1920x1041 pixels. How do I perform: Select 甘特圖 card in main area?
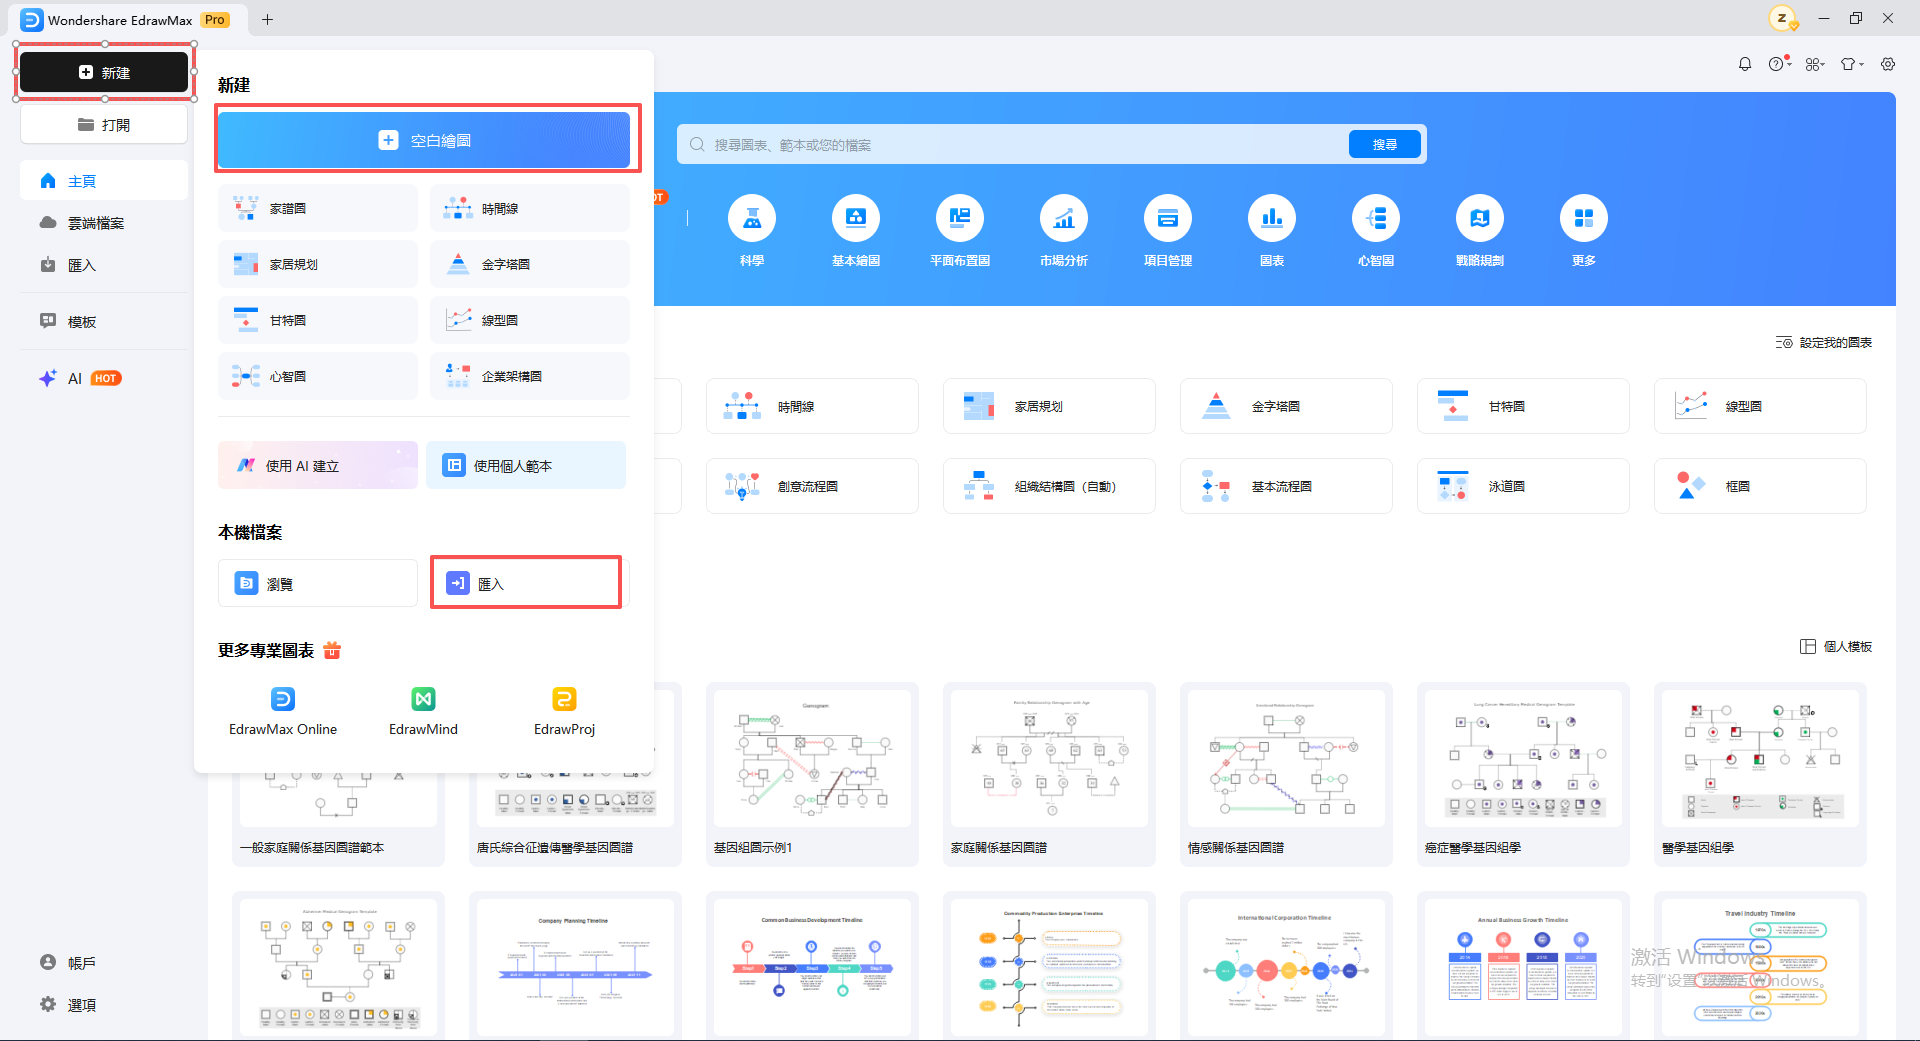[1523, 406]
